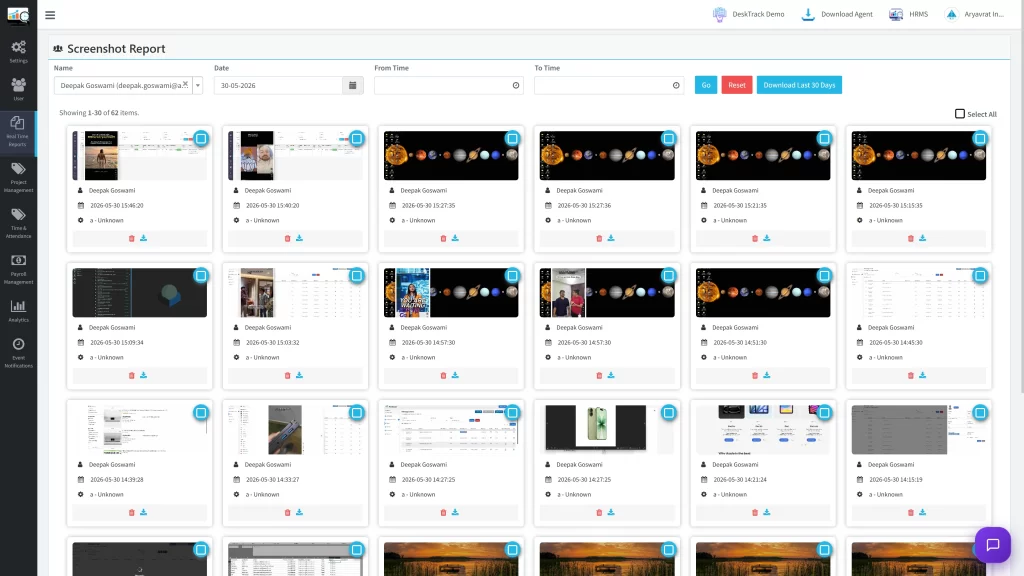Image resolution: width=1024 pixels, height=576 pixels.
Task: Download screenshot taken at 14:33:27
Action: 300,513
